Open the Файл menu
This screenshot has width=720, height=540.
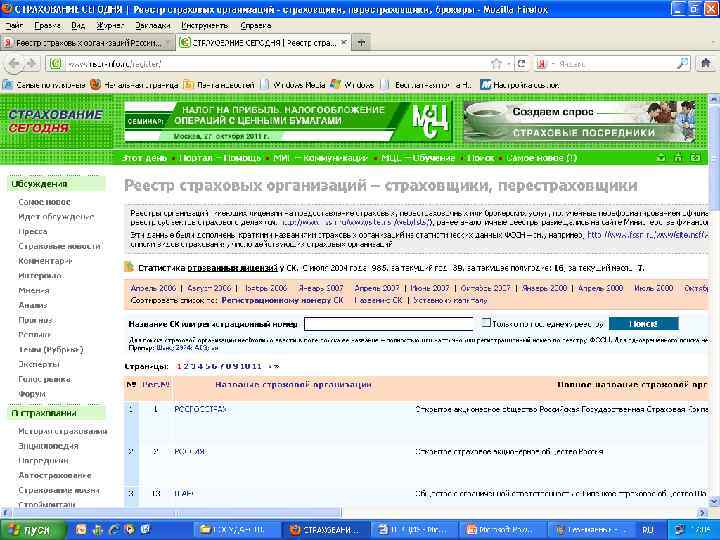tap(14, 26)
